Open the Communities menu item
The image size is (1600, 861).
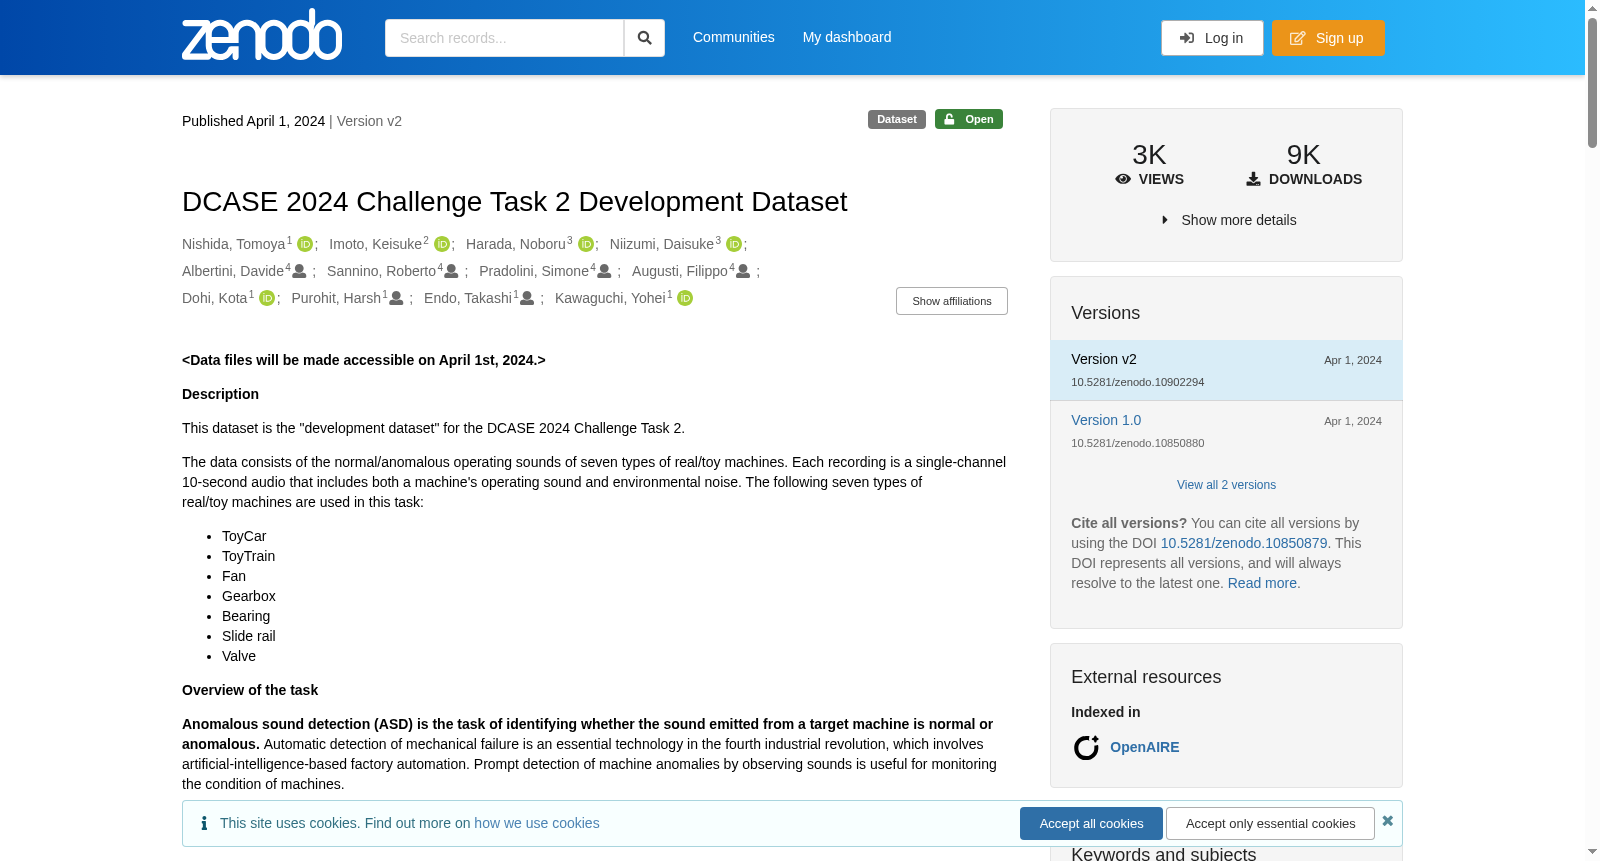coord(734,37)
